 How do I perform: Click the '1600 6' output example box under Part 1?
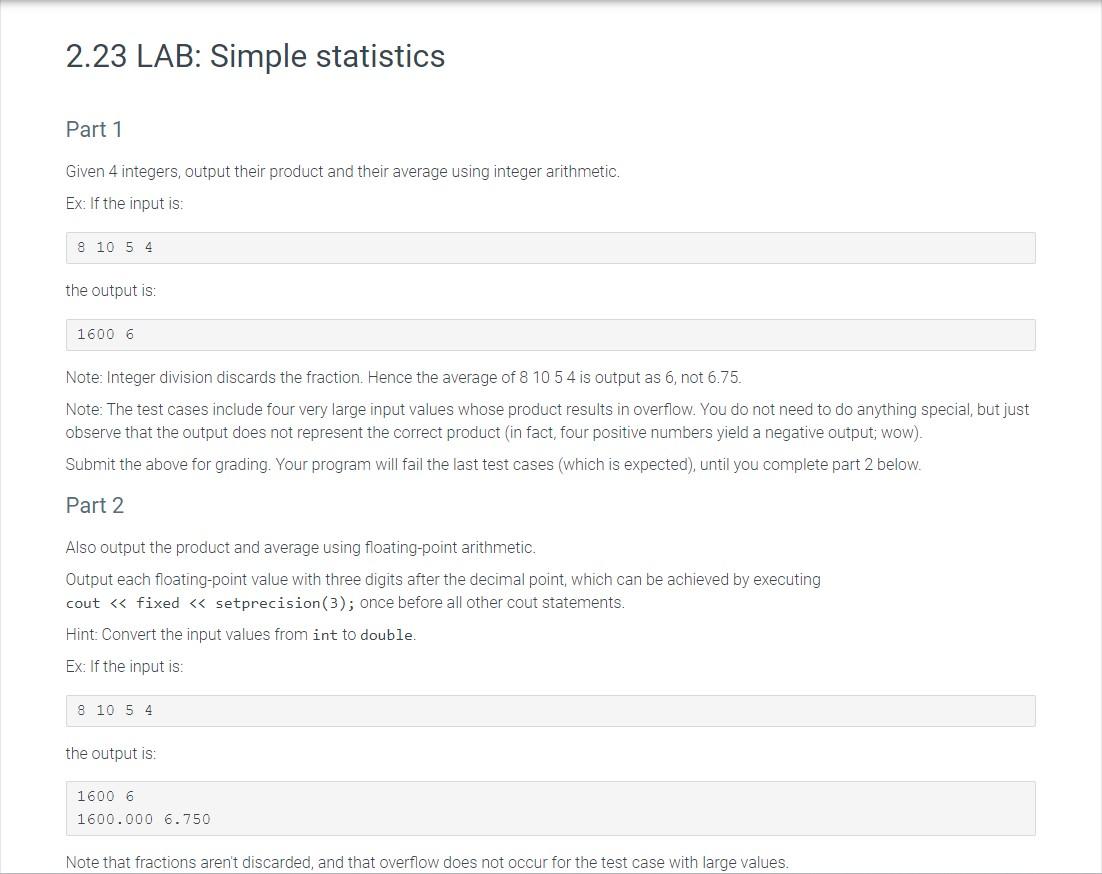550,335
